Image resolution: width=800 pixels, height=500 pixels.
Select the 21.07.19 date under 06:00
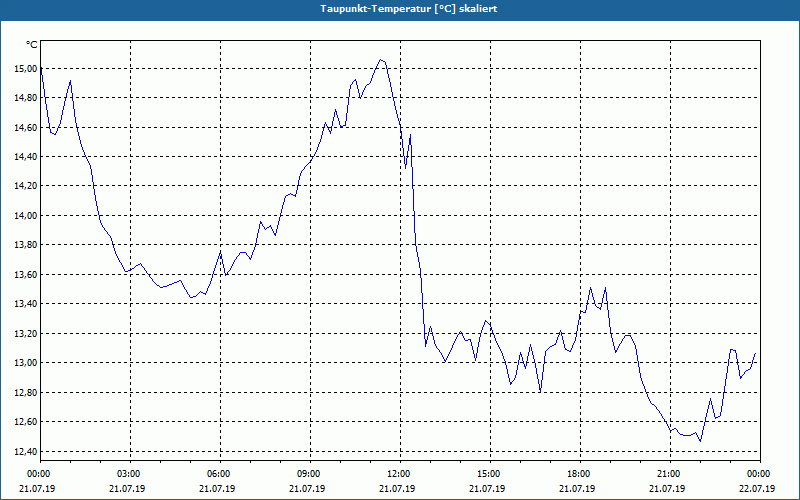tap(217, 489)
